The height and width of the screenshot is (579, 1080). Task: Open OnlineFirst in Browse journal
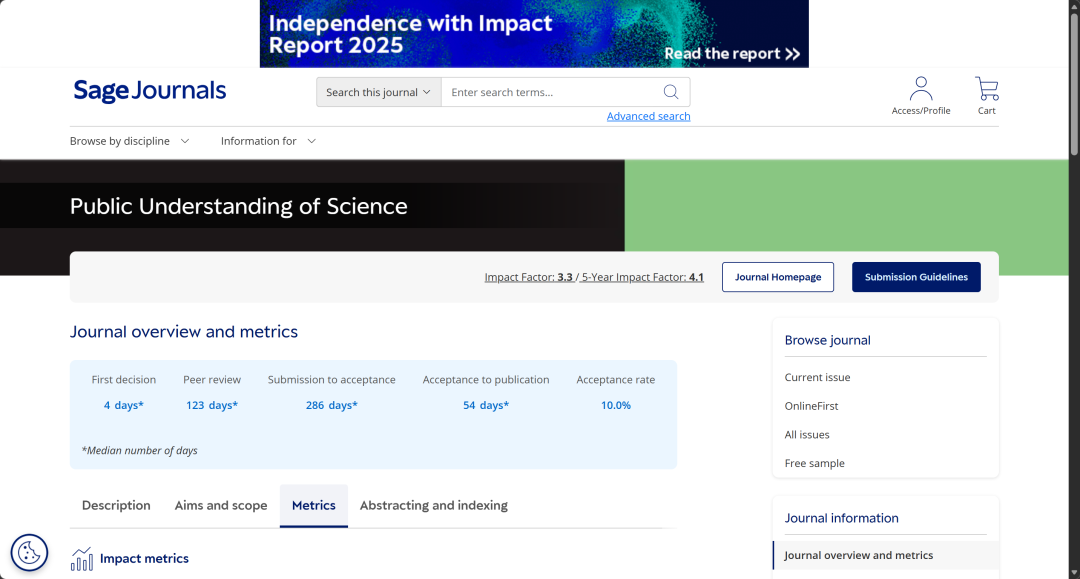click(x=811, y=406)
